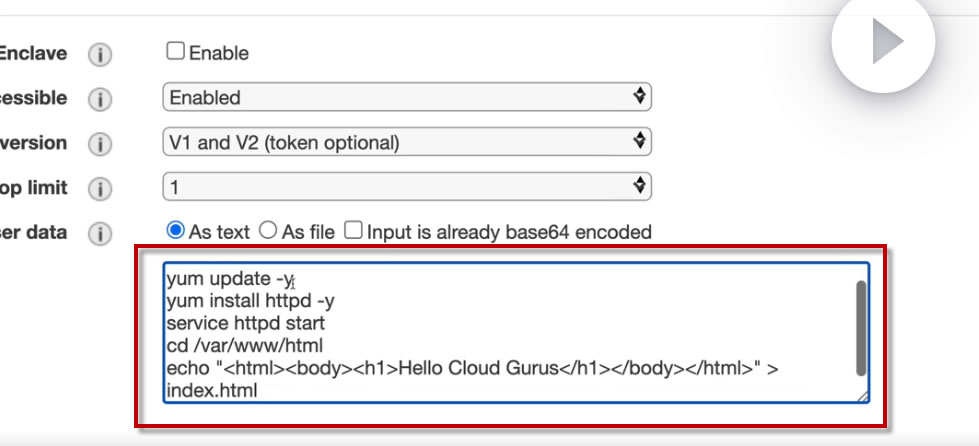Screen dimensions: 979x446
Task: Click the 'service httpd start' line
Action: (x=246, y=324)
